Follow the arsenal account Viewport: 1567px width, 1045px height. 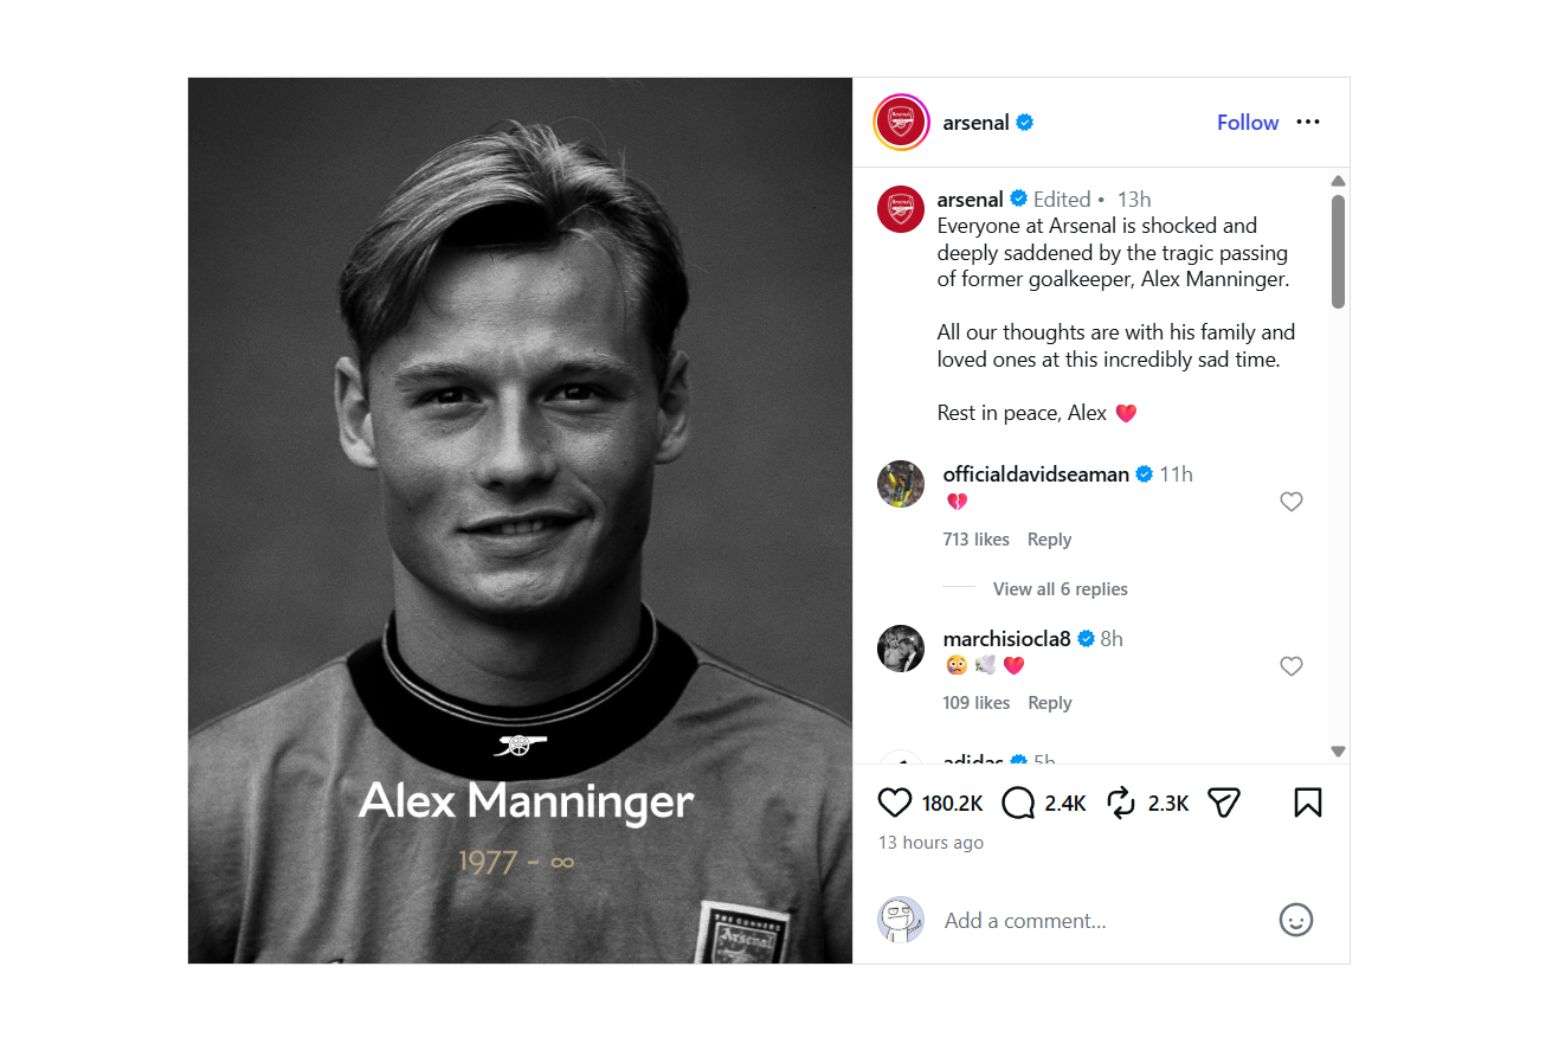[x=1247, y=122]
